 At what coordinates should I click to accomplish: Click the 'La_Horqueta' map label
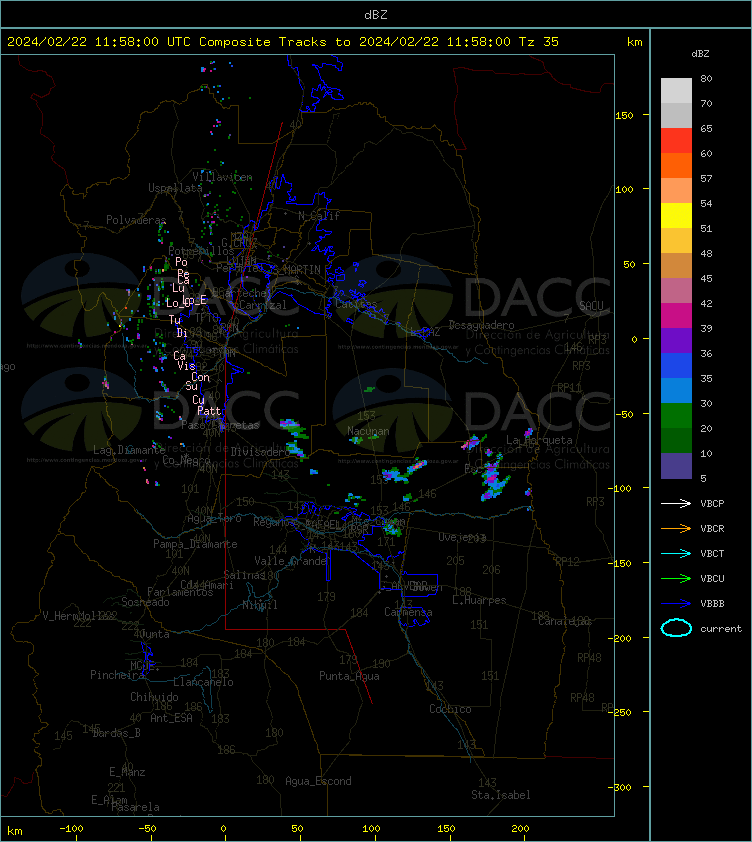tap(539, 440)
